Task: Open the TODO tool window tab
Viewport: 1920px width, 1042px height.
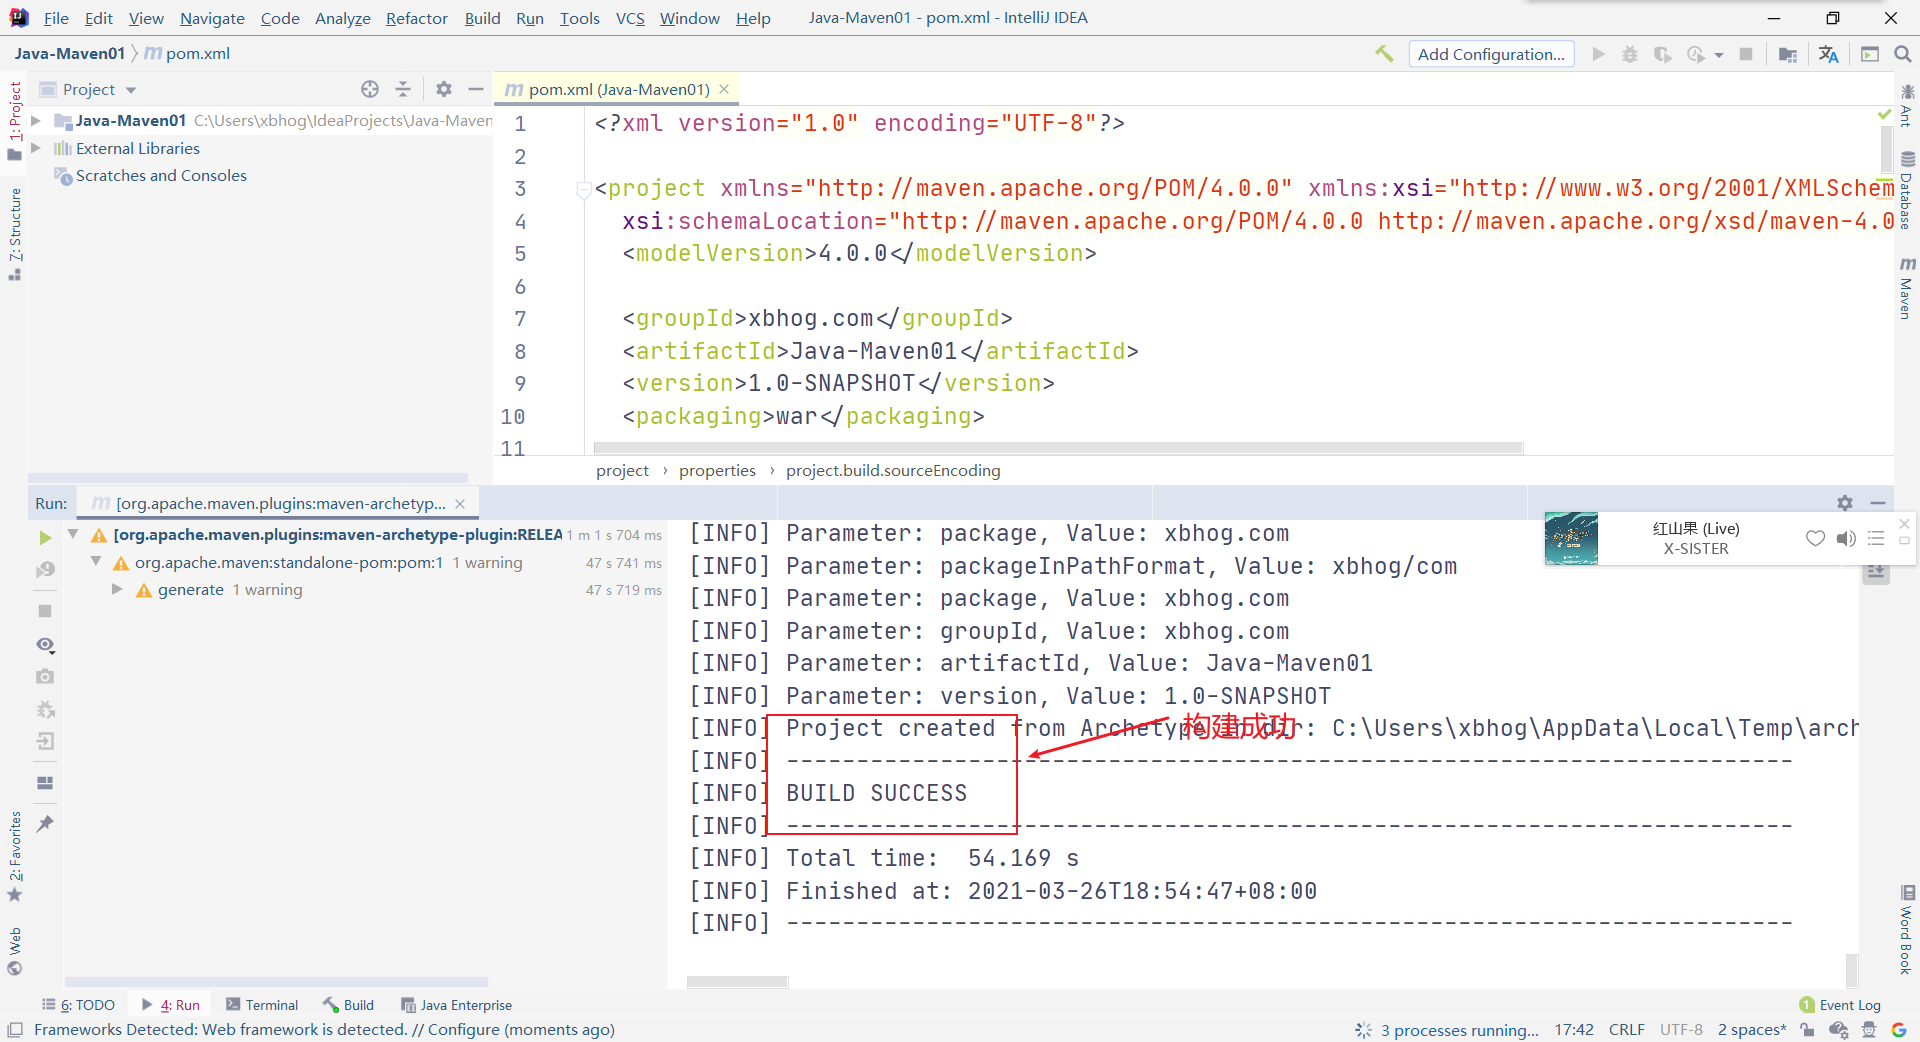Action: point(78,1005)
